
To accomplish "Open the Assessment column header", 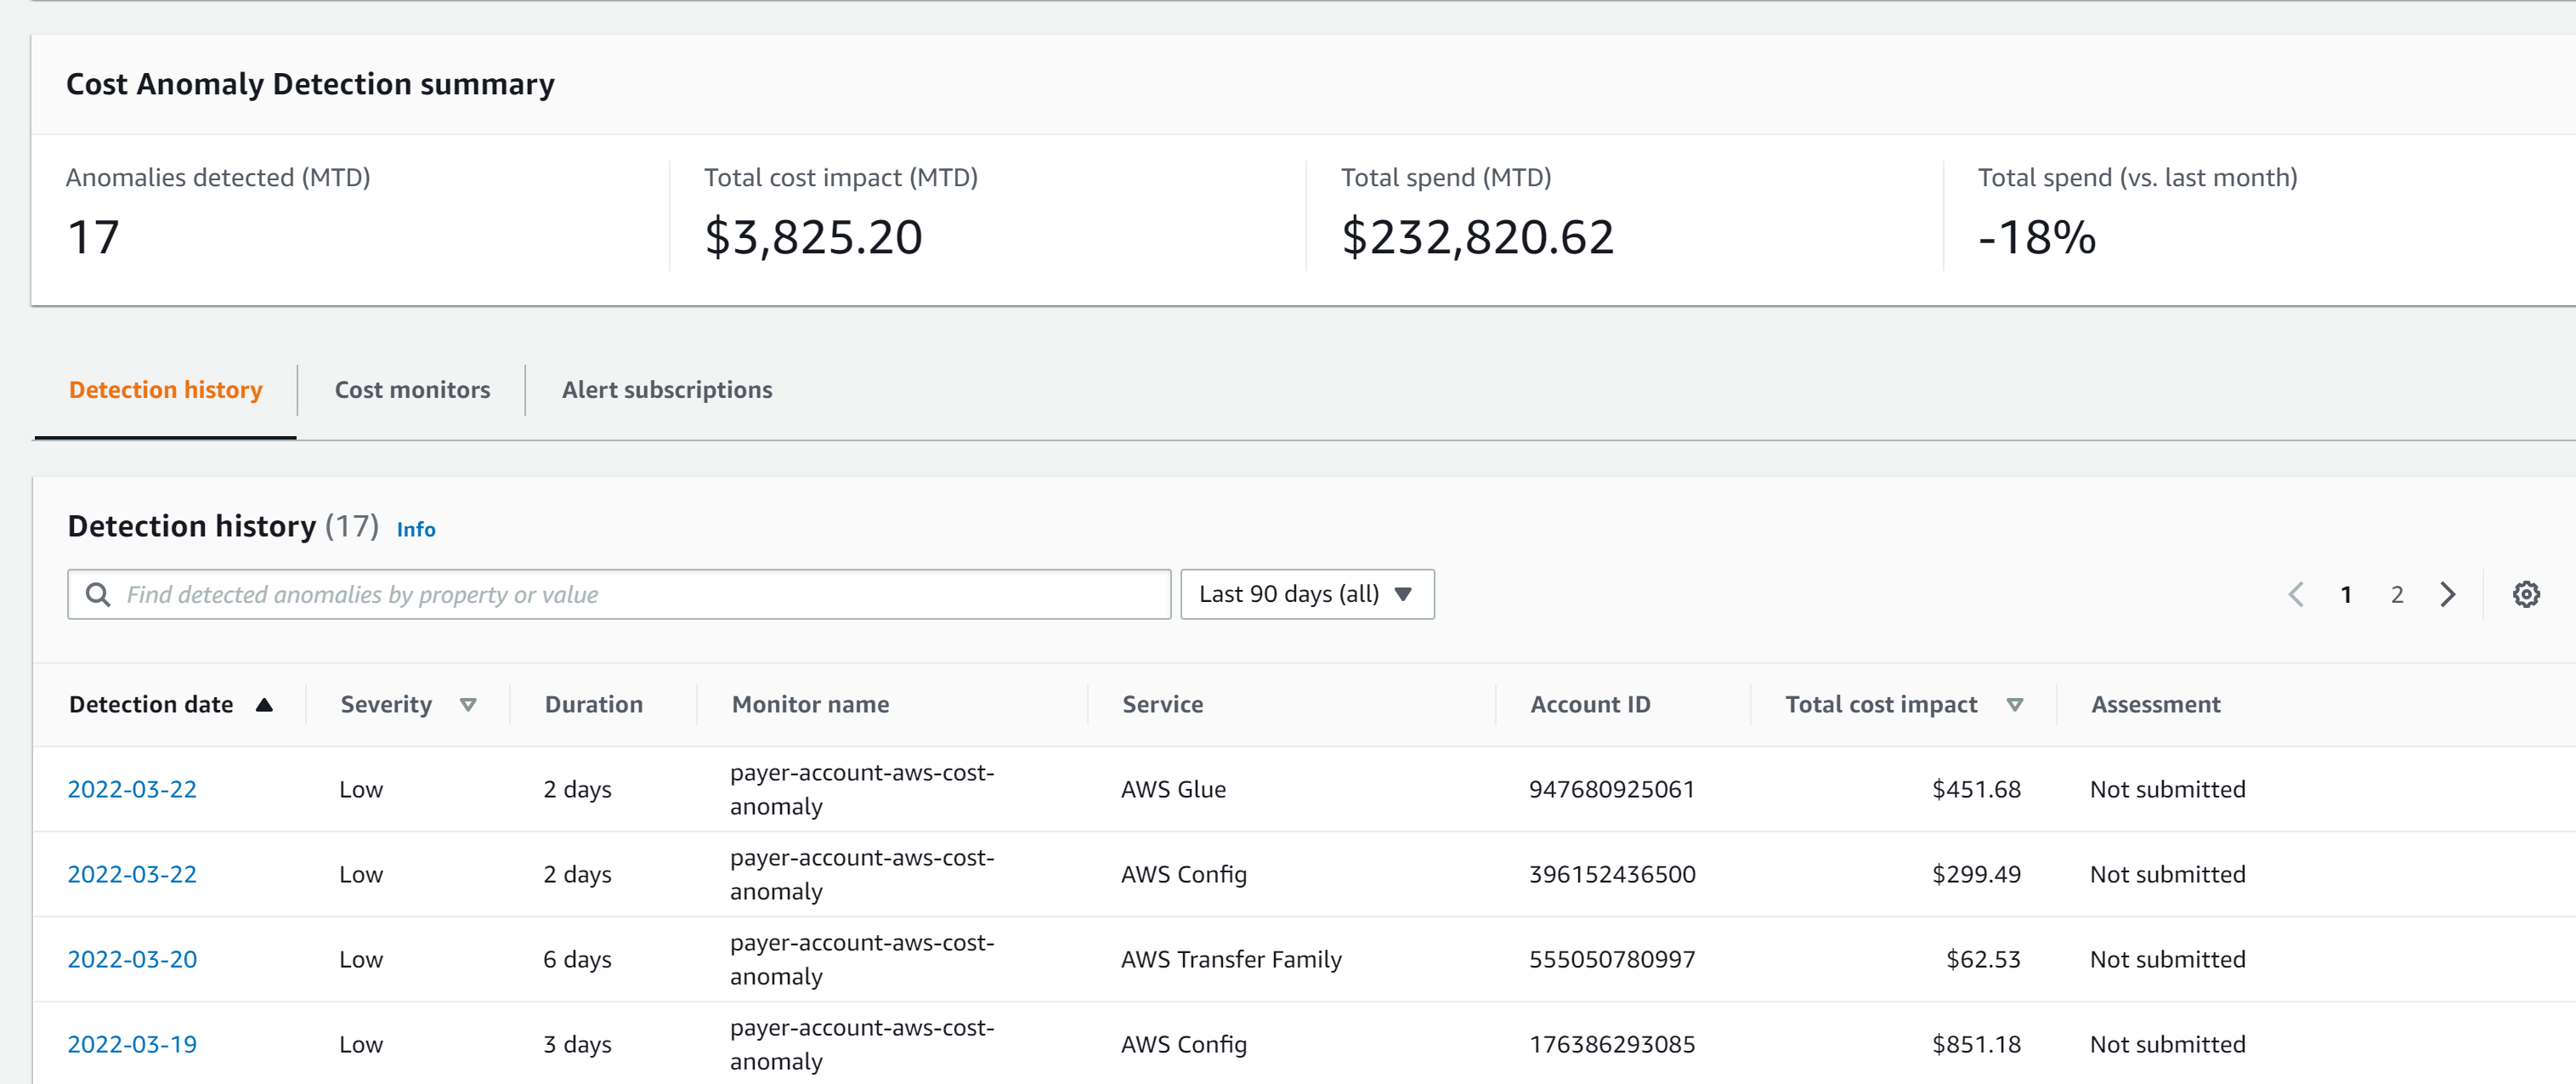I will click(2156, 704).
